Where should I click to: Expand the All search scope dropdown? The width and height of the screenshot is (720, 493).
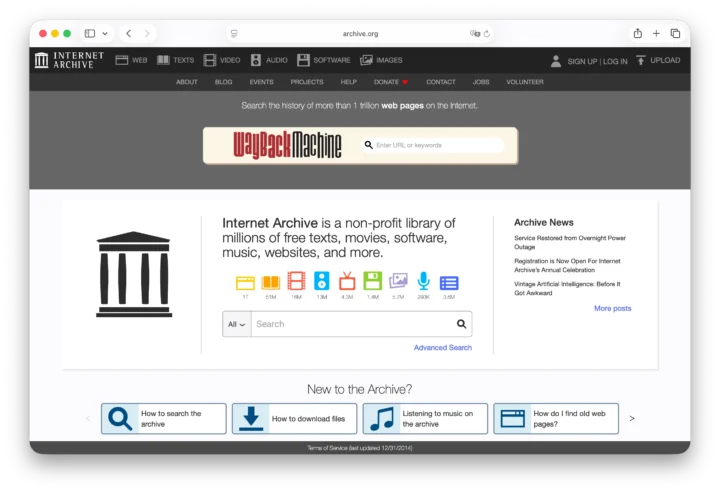coord(237,324)
